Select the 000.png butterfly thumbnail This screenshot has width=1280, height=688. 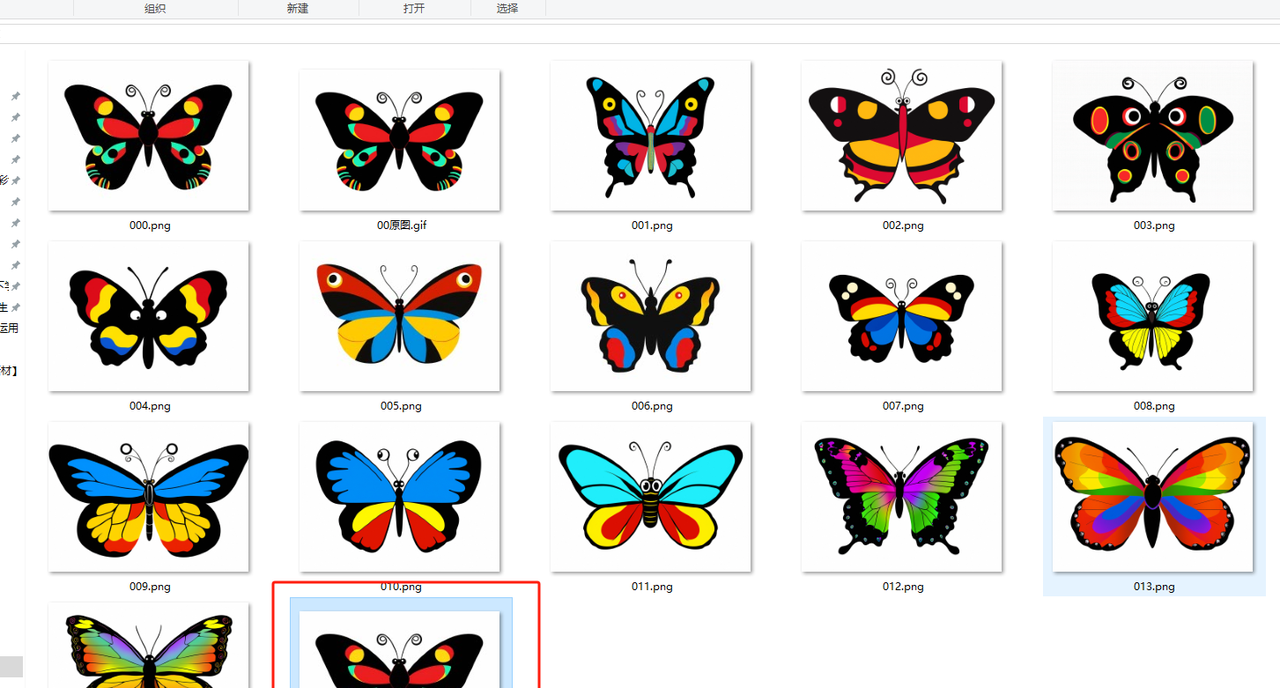[149, 136]
